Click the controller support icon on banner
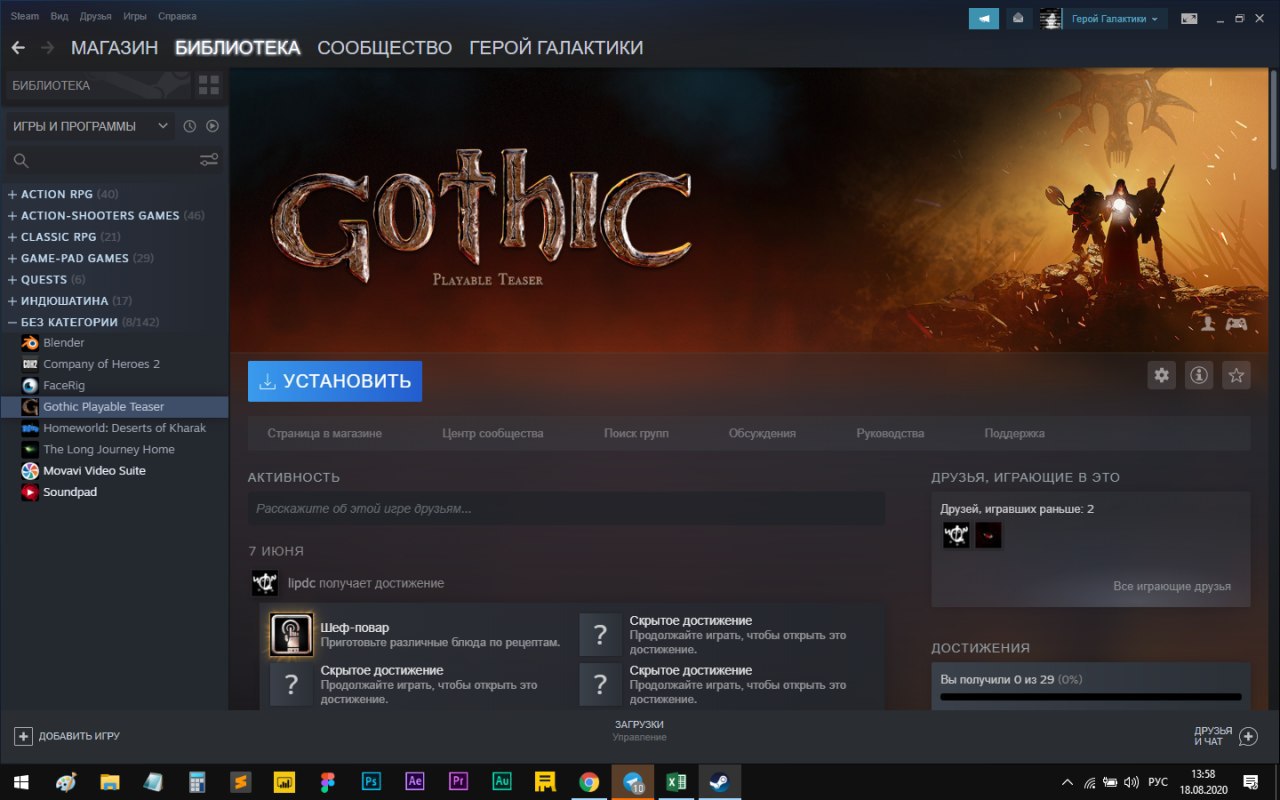 tap(1236, 323)
